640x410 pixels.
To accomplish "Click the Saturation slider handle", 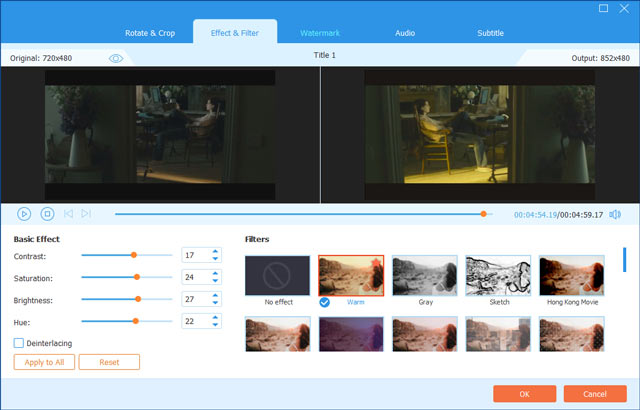I will (137, 277).
